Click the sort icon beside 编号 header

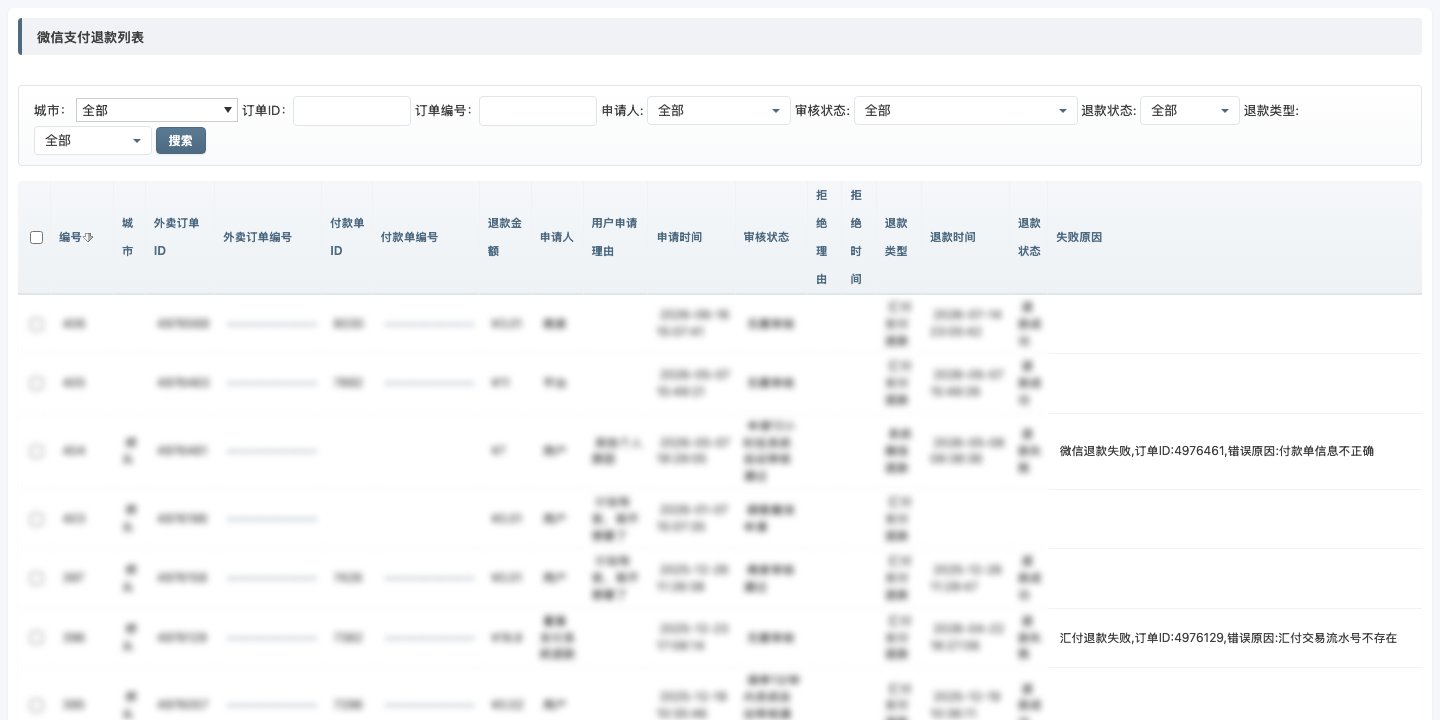tap(88, 237)
